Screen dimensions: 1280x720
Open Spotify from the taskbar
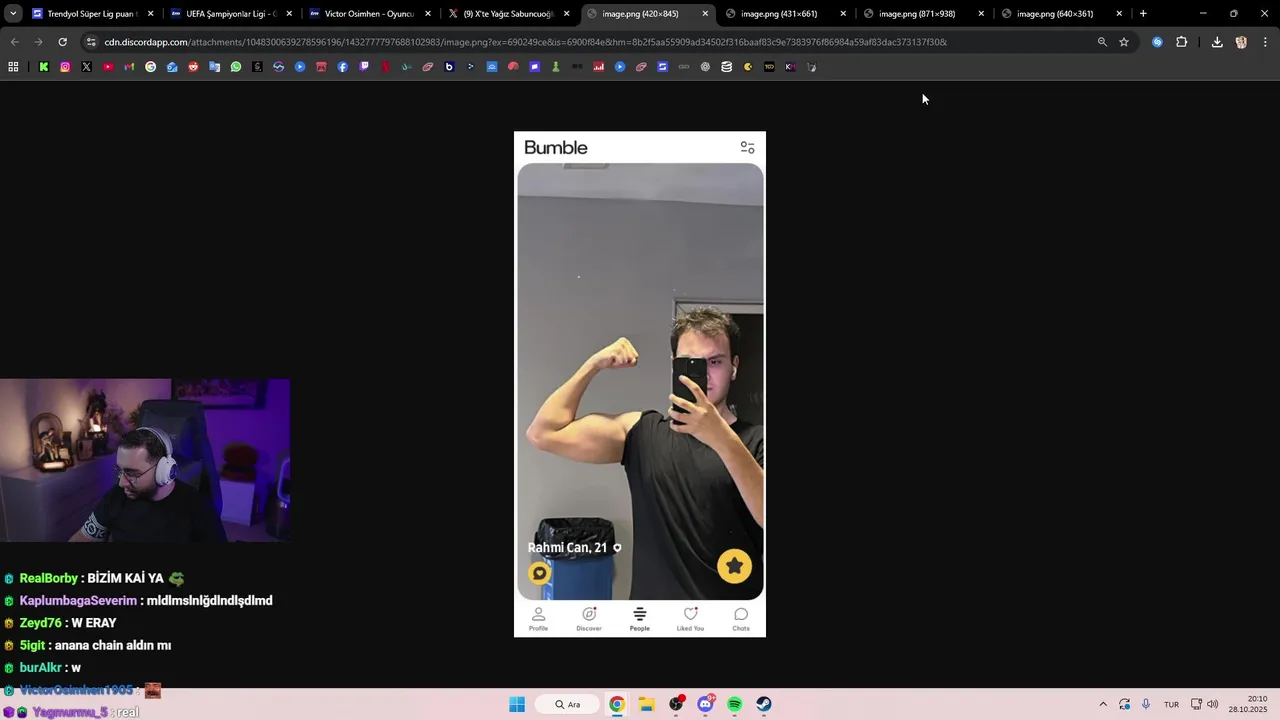click(x=734, y=704)
